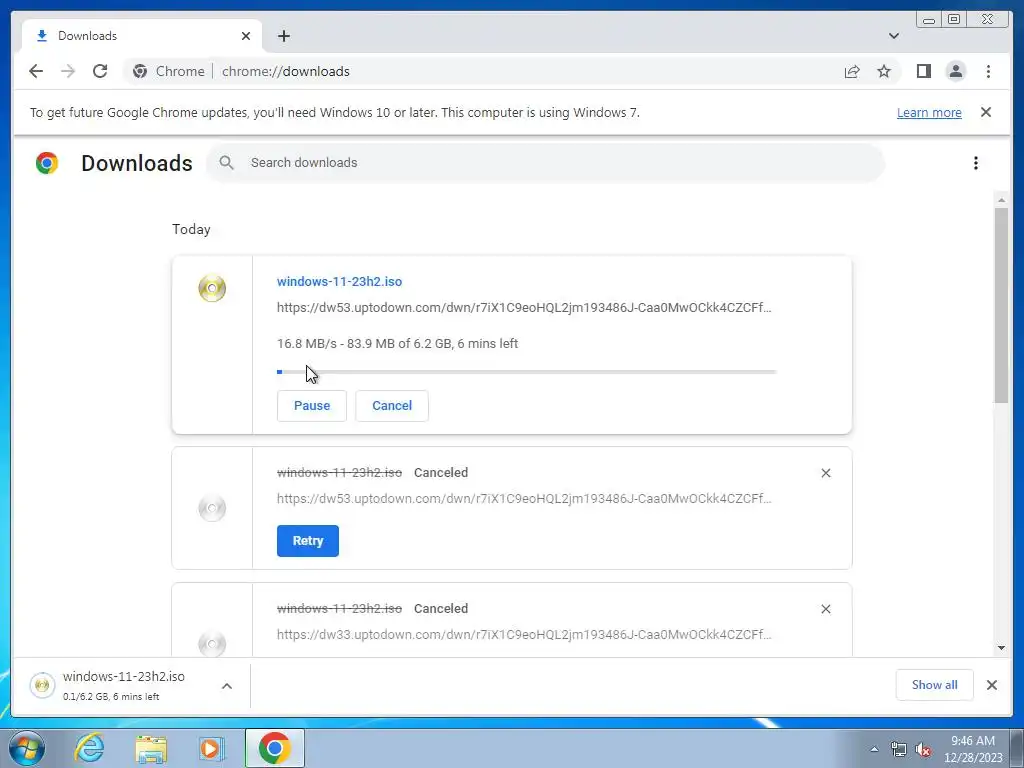Click the first Canceled status label
The image size is (1024, 768).
click(441, 473)
